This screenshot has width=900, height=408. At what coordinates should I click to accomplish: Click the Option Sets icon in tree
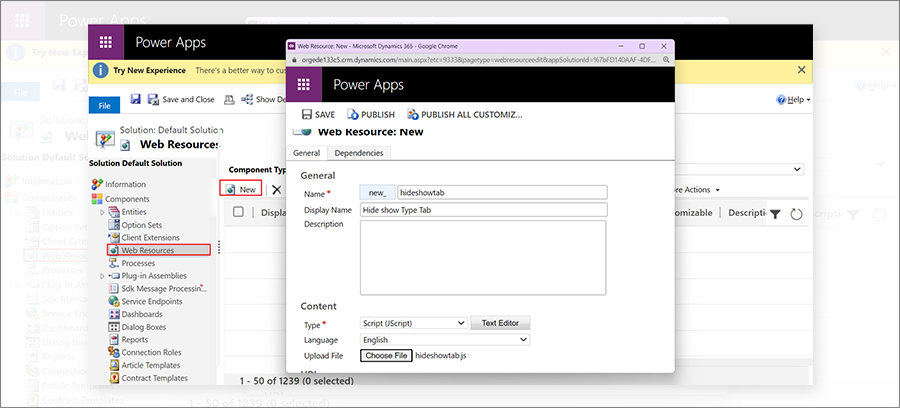point(114,225)
